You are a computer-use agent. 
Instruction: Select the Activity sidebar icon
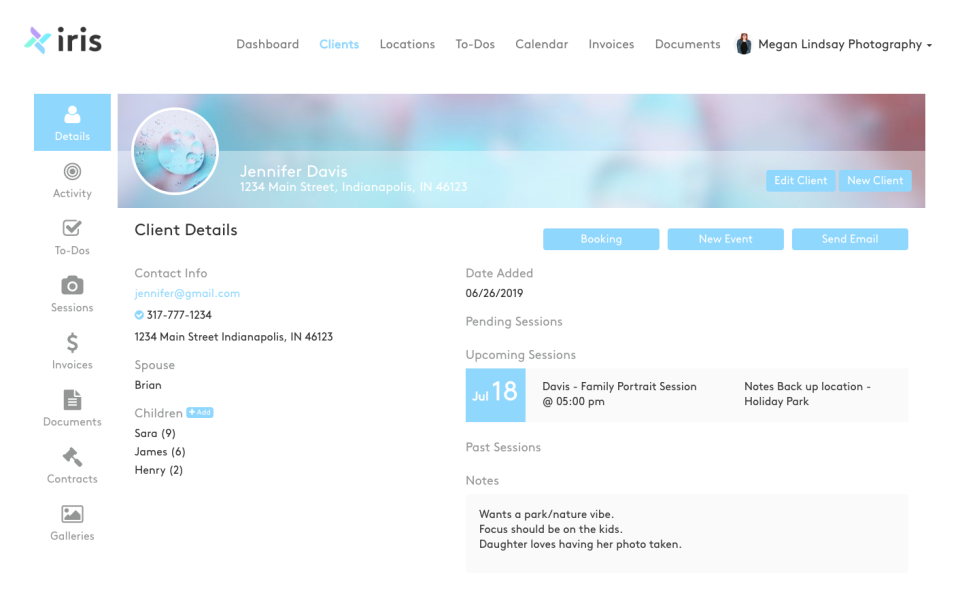(71, 178)
